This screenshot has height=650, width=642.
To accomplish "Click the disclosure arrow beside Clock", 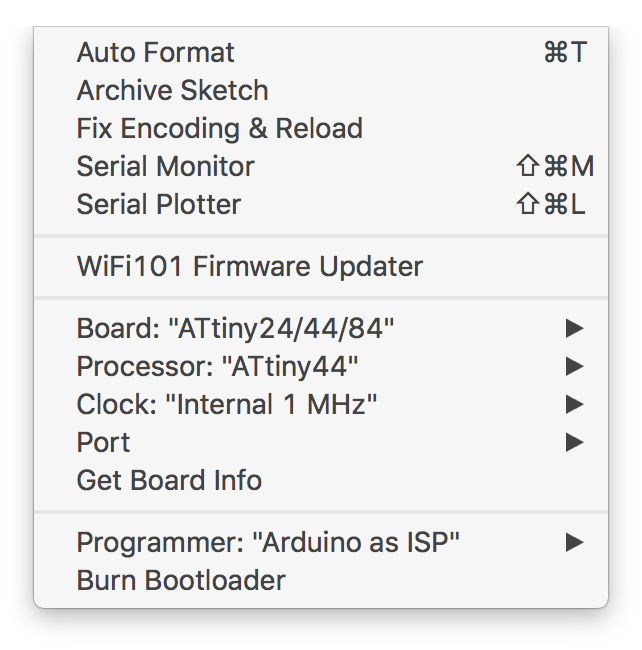I will [x=574, y=404].
